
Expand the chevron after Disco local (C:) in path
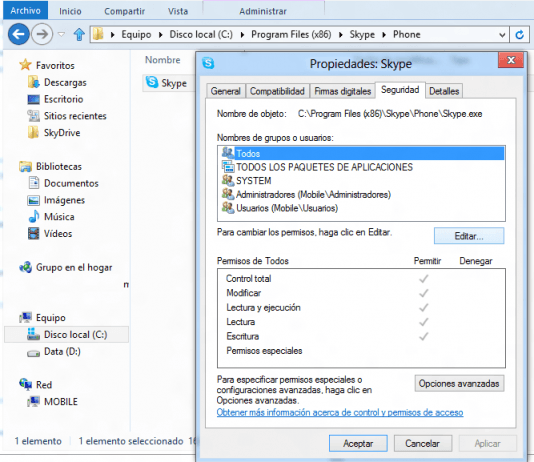(x=242, y=34)
